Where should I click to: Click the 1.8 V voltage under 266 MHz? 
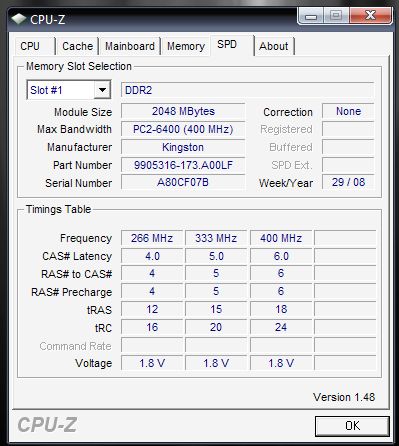point(152,363)
